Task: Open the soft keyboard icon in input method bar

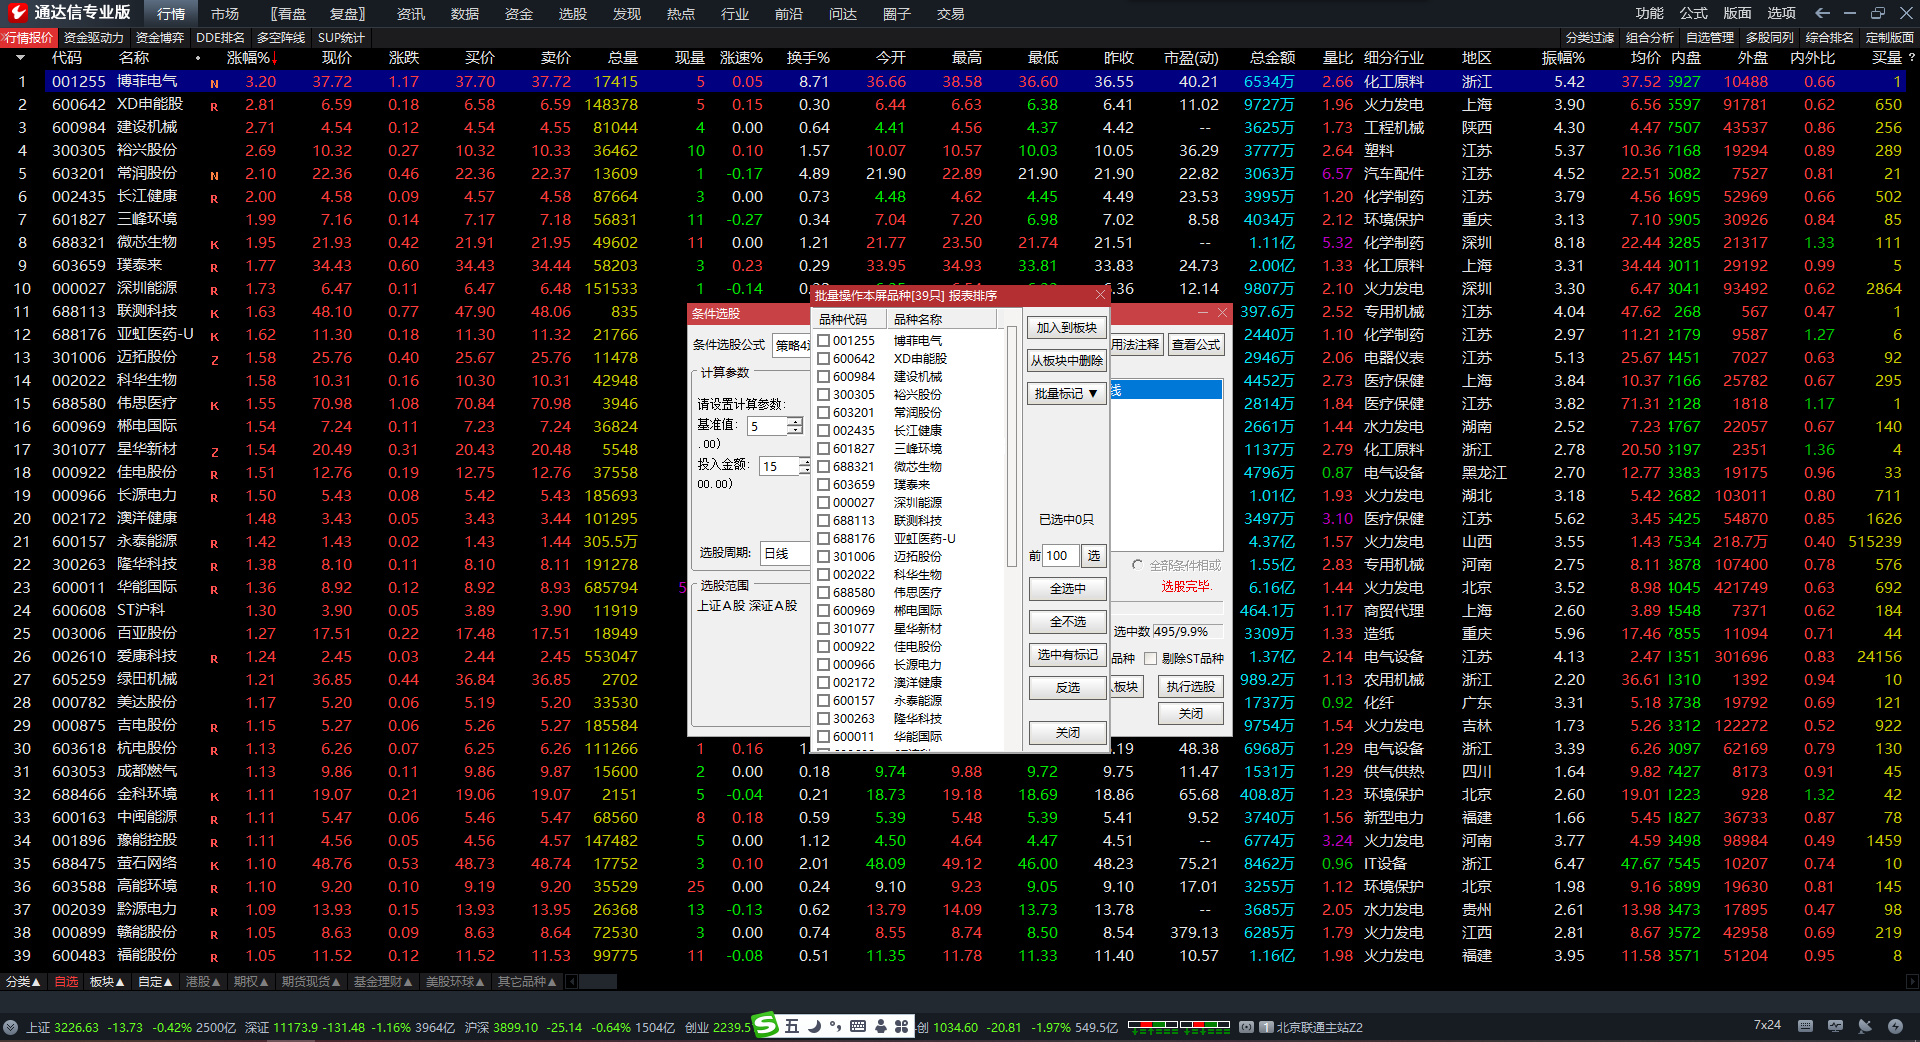Action: click(x=858, y=1026)
